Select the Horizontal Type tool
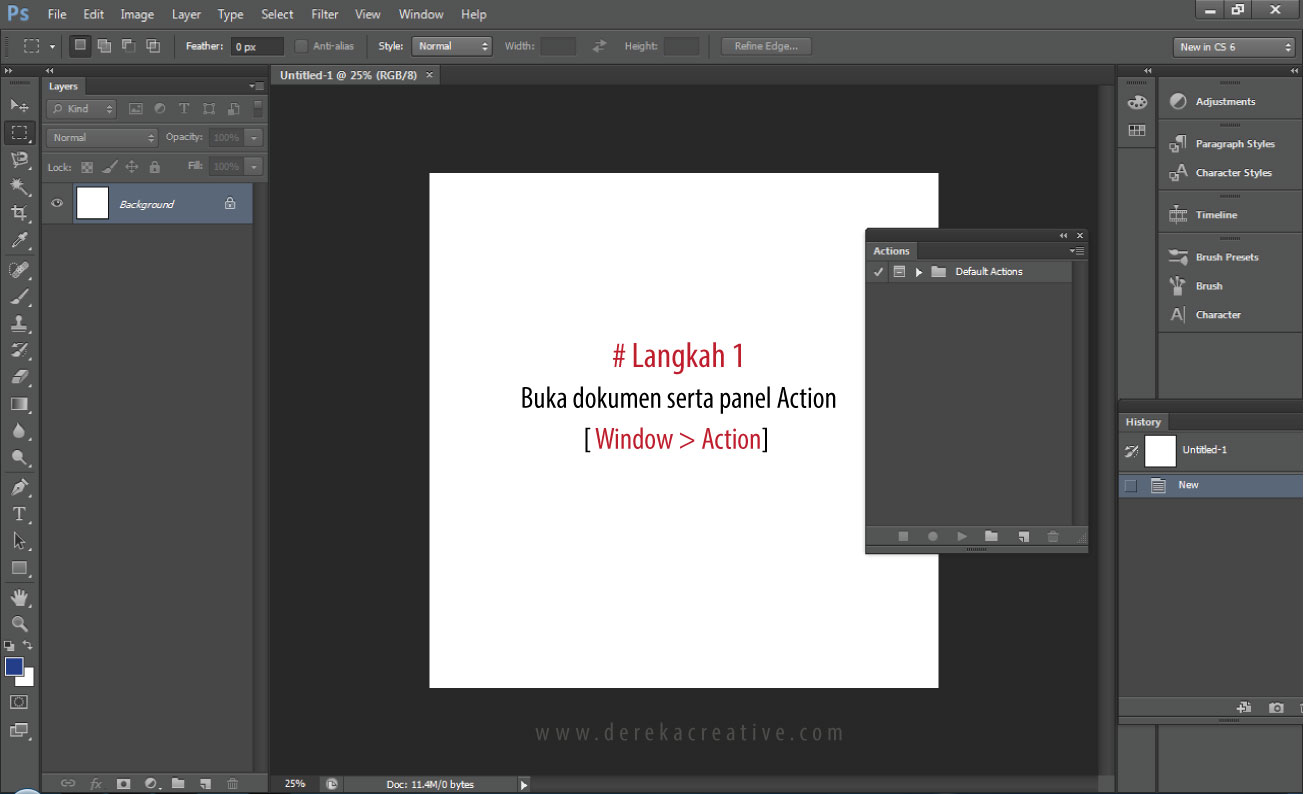This screenshot has height=794, width=1304. 19,514
